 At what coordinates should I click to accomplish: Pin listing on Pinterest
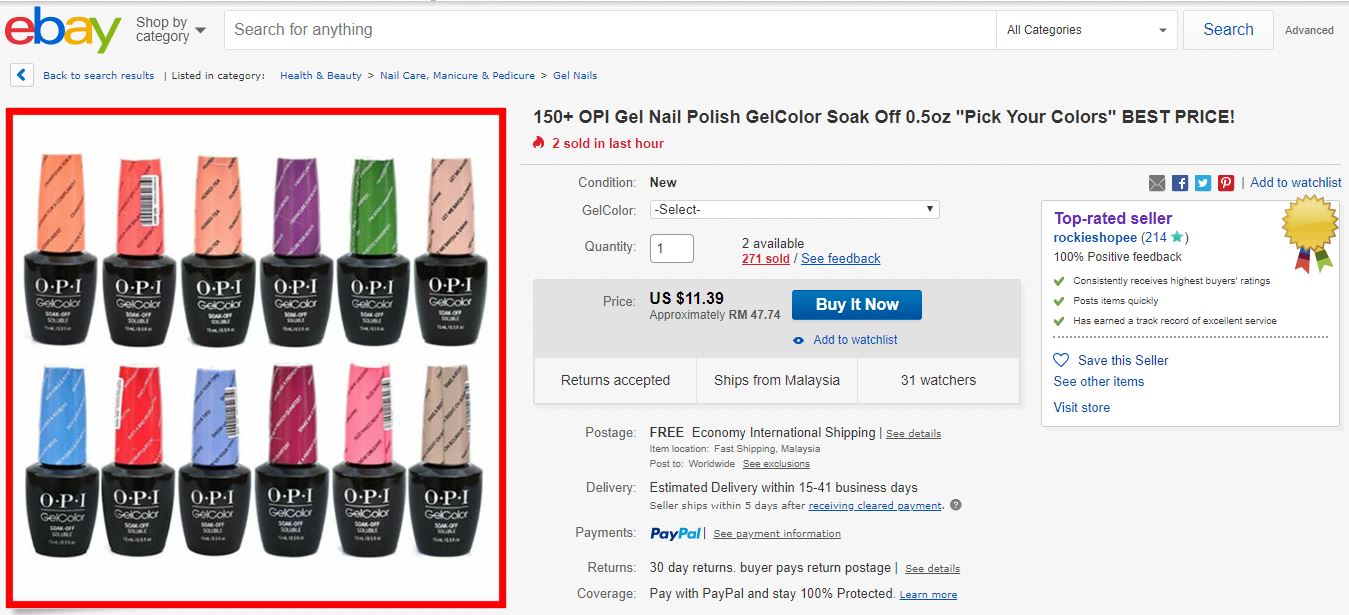click(1226, 182)
